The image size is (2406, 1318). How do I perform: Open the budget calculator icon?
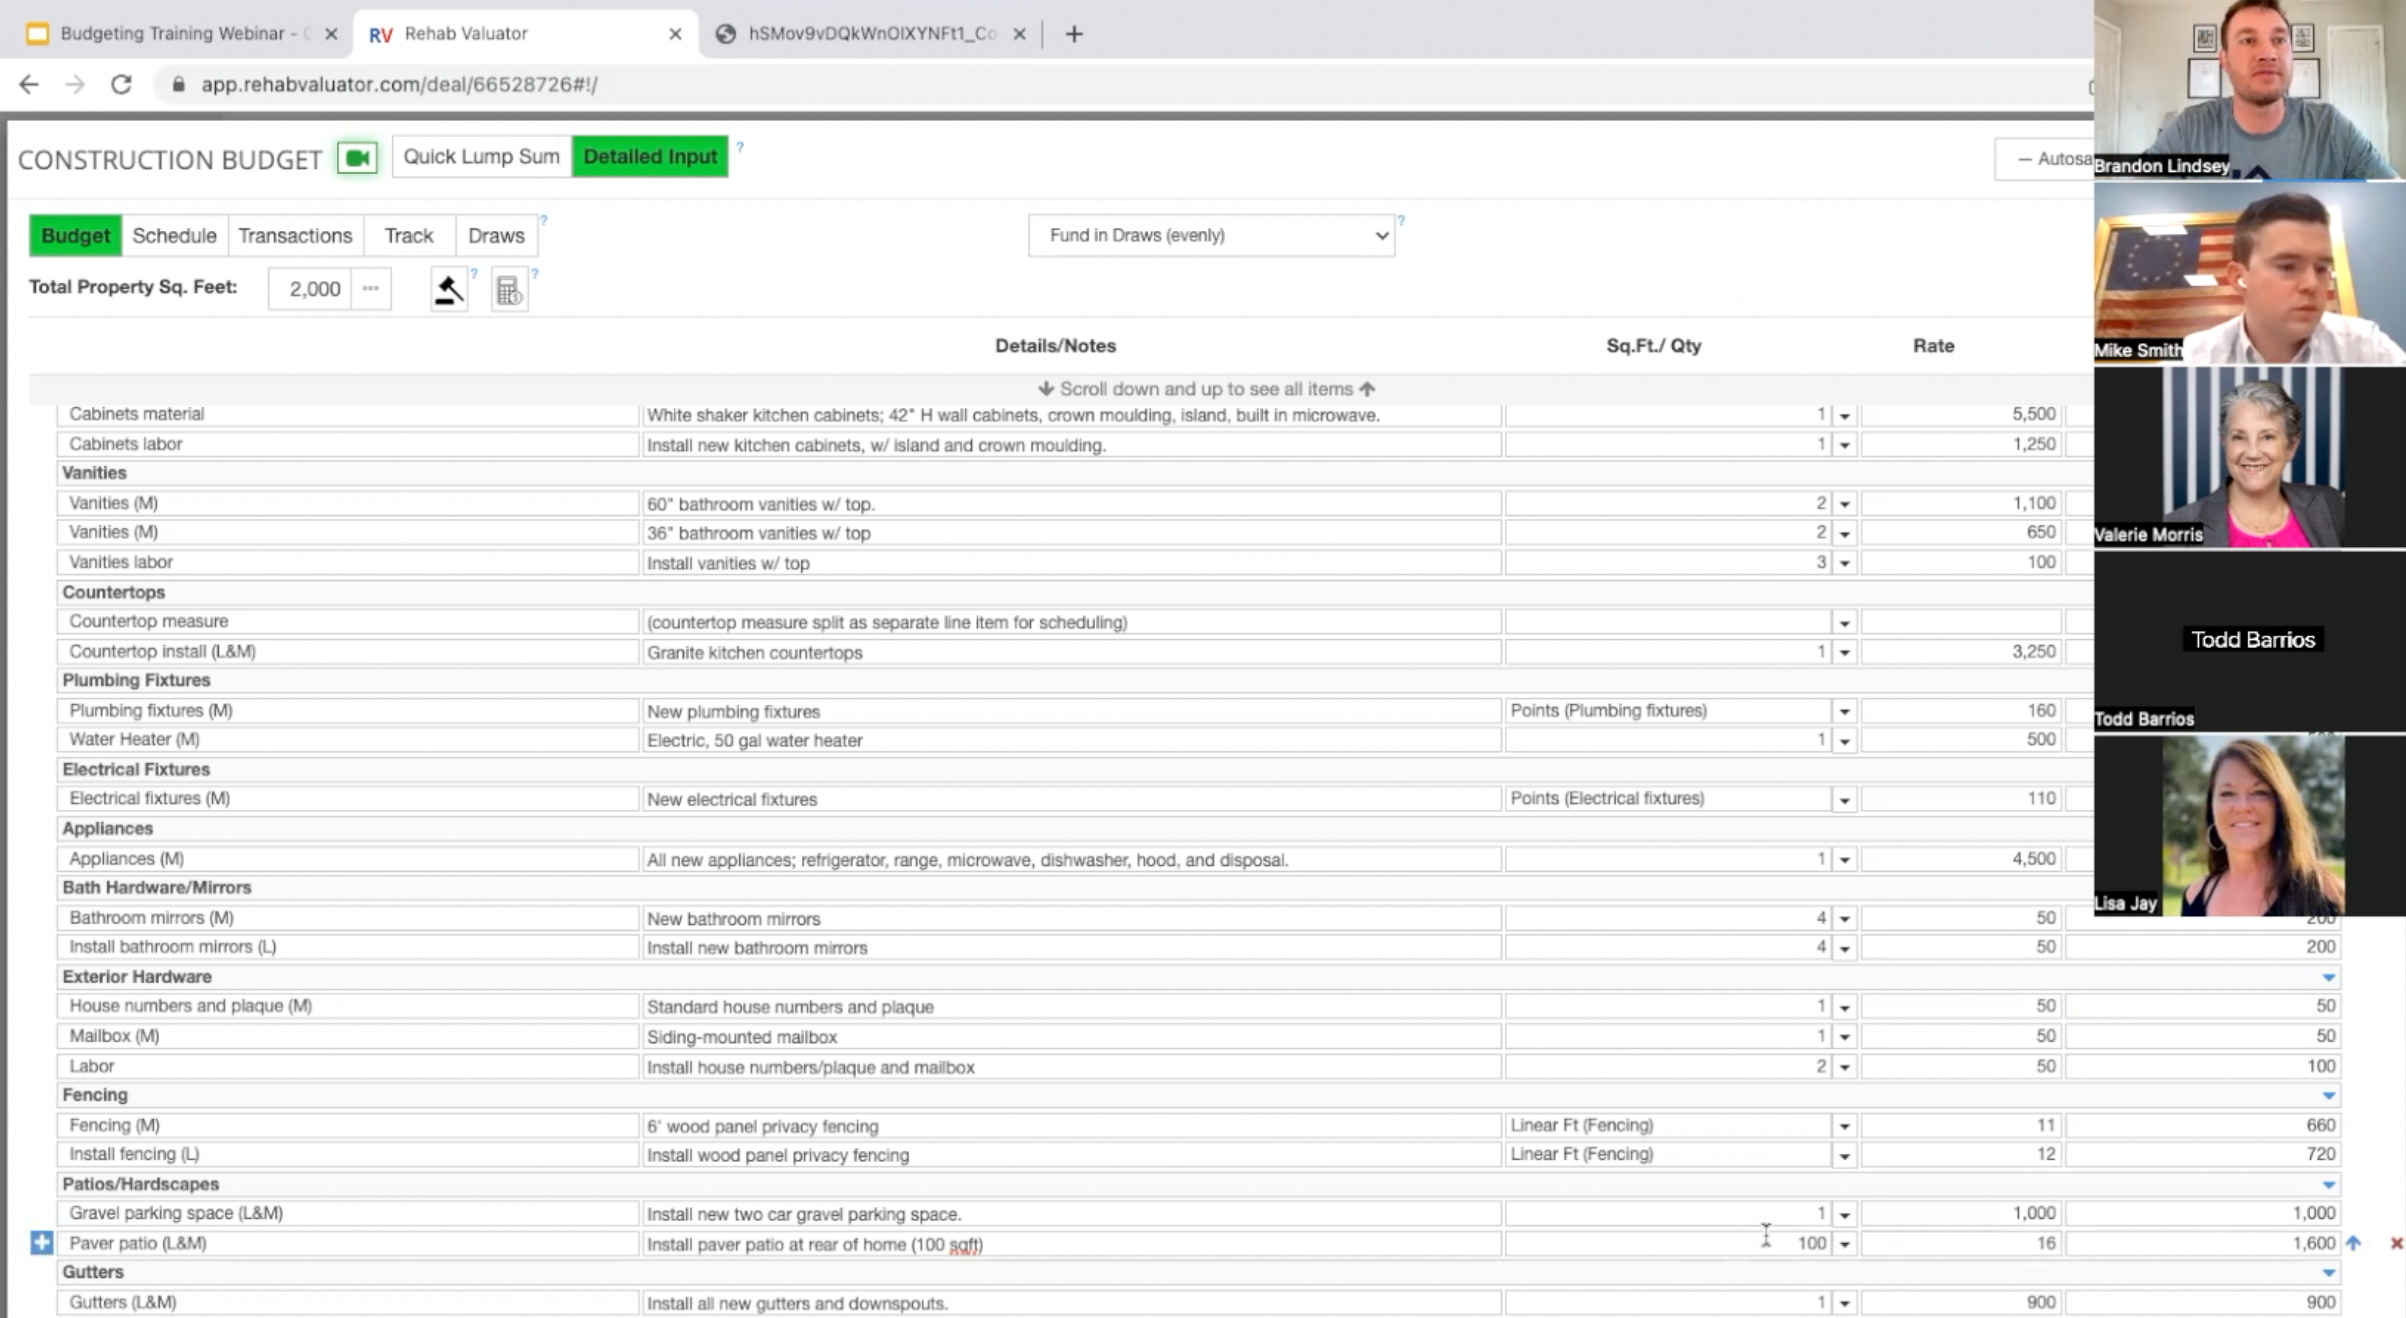coord(508,290)
